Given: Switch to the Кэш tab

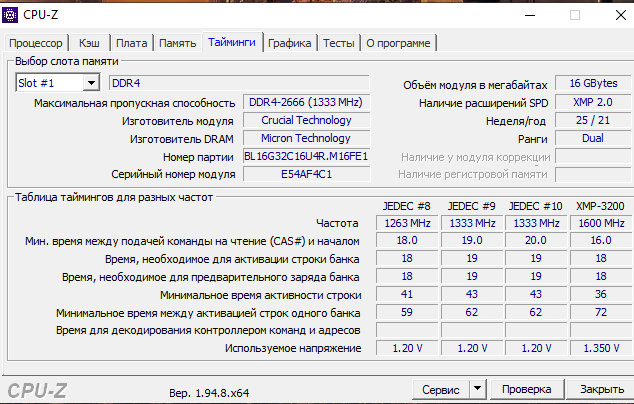Looking at the screenshot, I should coord(89,43).
